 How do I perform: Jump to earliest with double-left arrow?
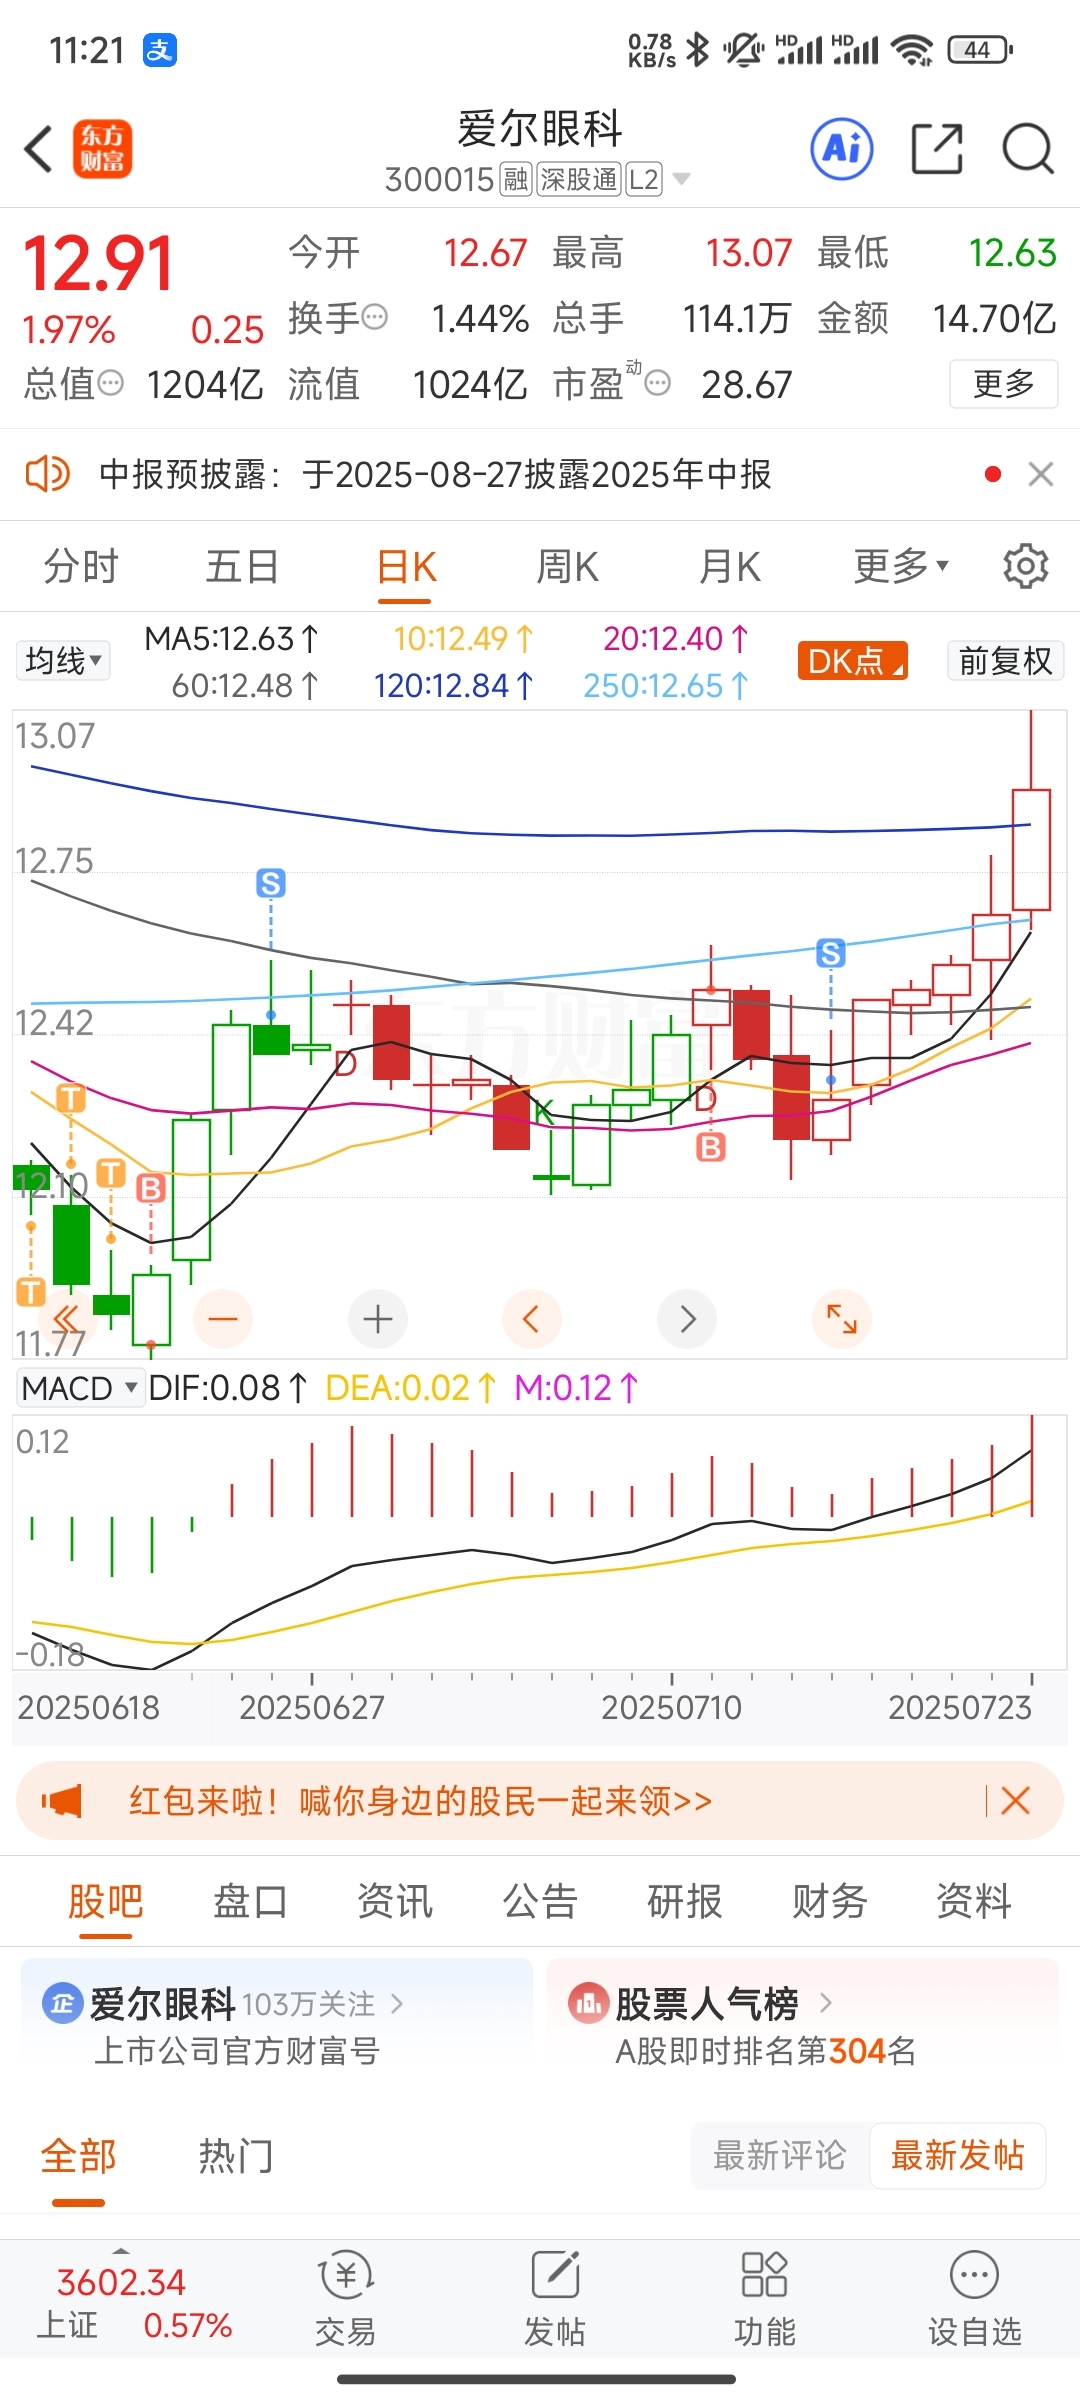[65, 1318]
